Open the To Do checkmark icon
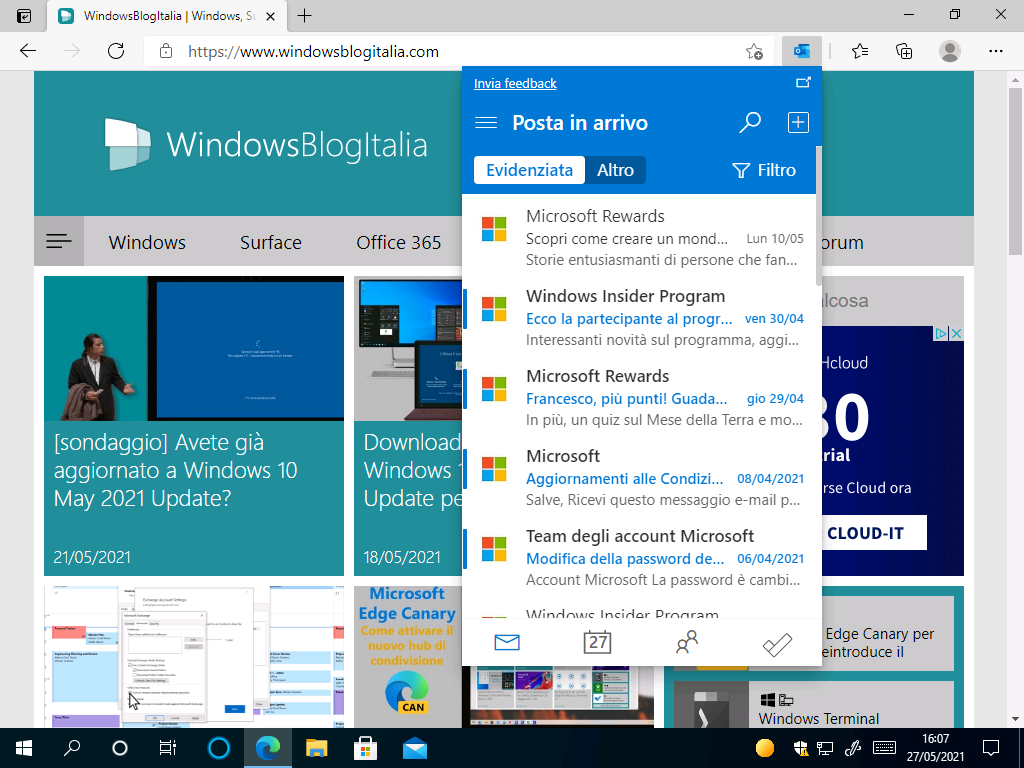The height and width of the screenshot is (768, 1024). pyautogui.click(x=777, y=644)
